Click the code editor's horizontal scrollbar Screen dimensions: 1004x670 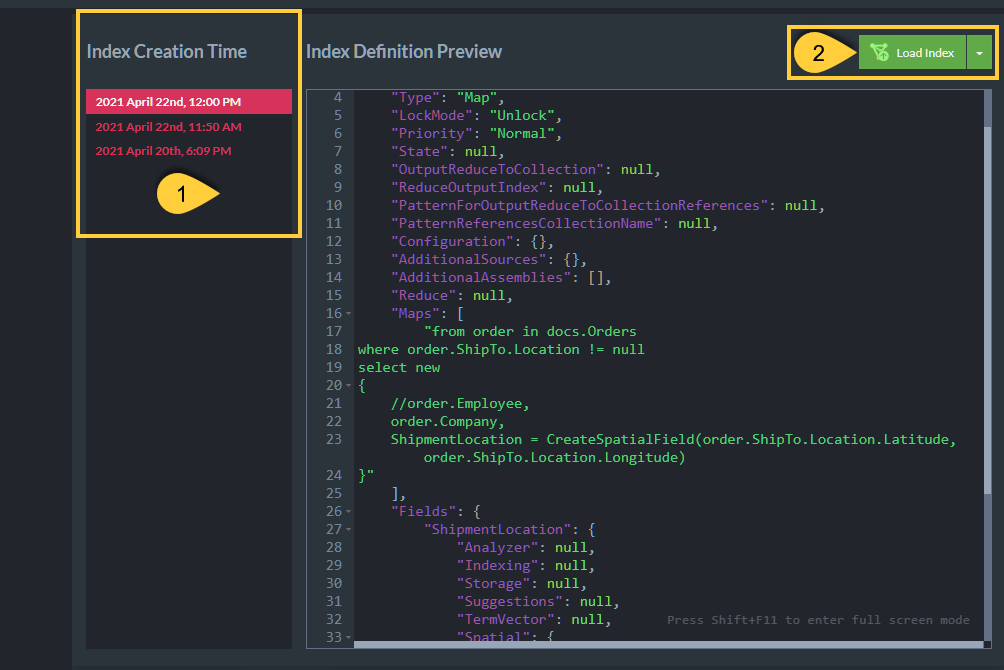(668, 644)
